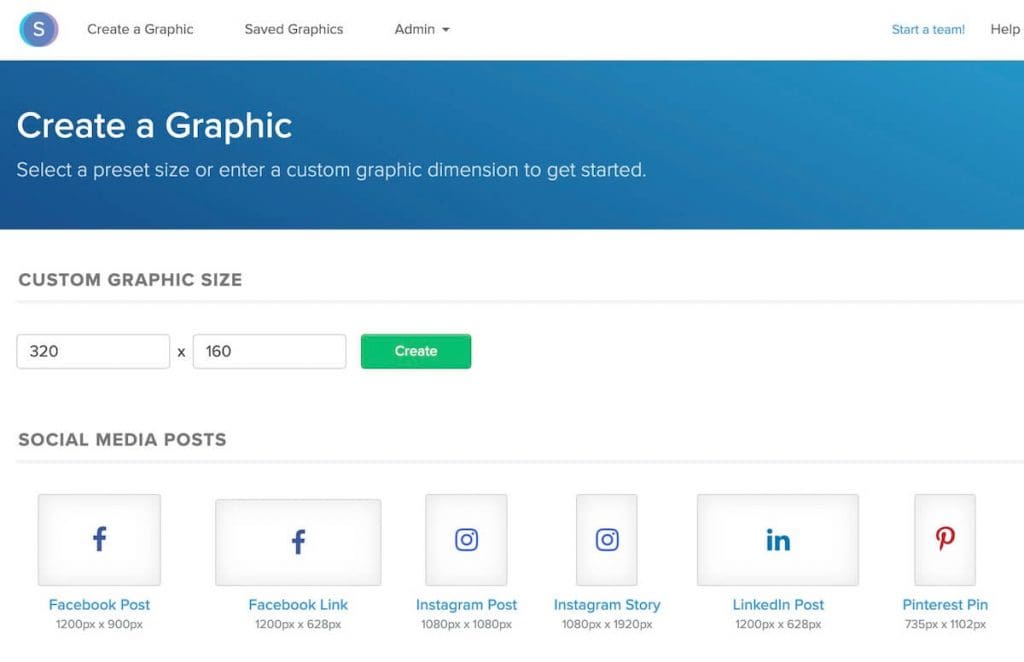This screenshot has height=662, width=1024.
Task: Click the Snappa S logo icon
Action: tap(39, 29)
